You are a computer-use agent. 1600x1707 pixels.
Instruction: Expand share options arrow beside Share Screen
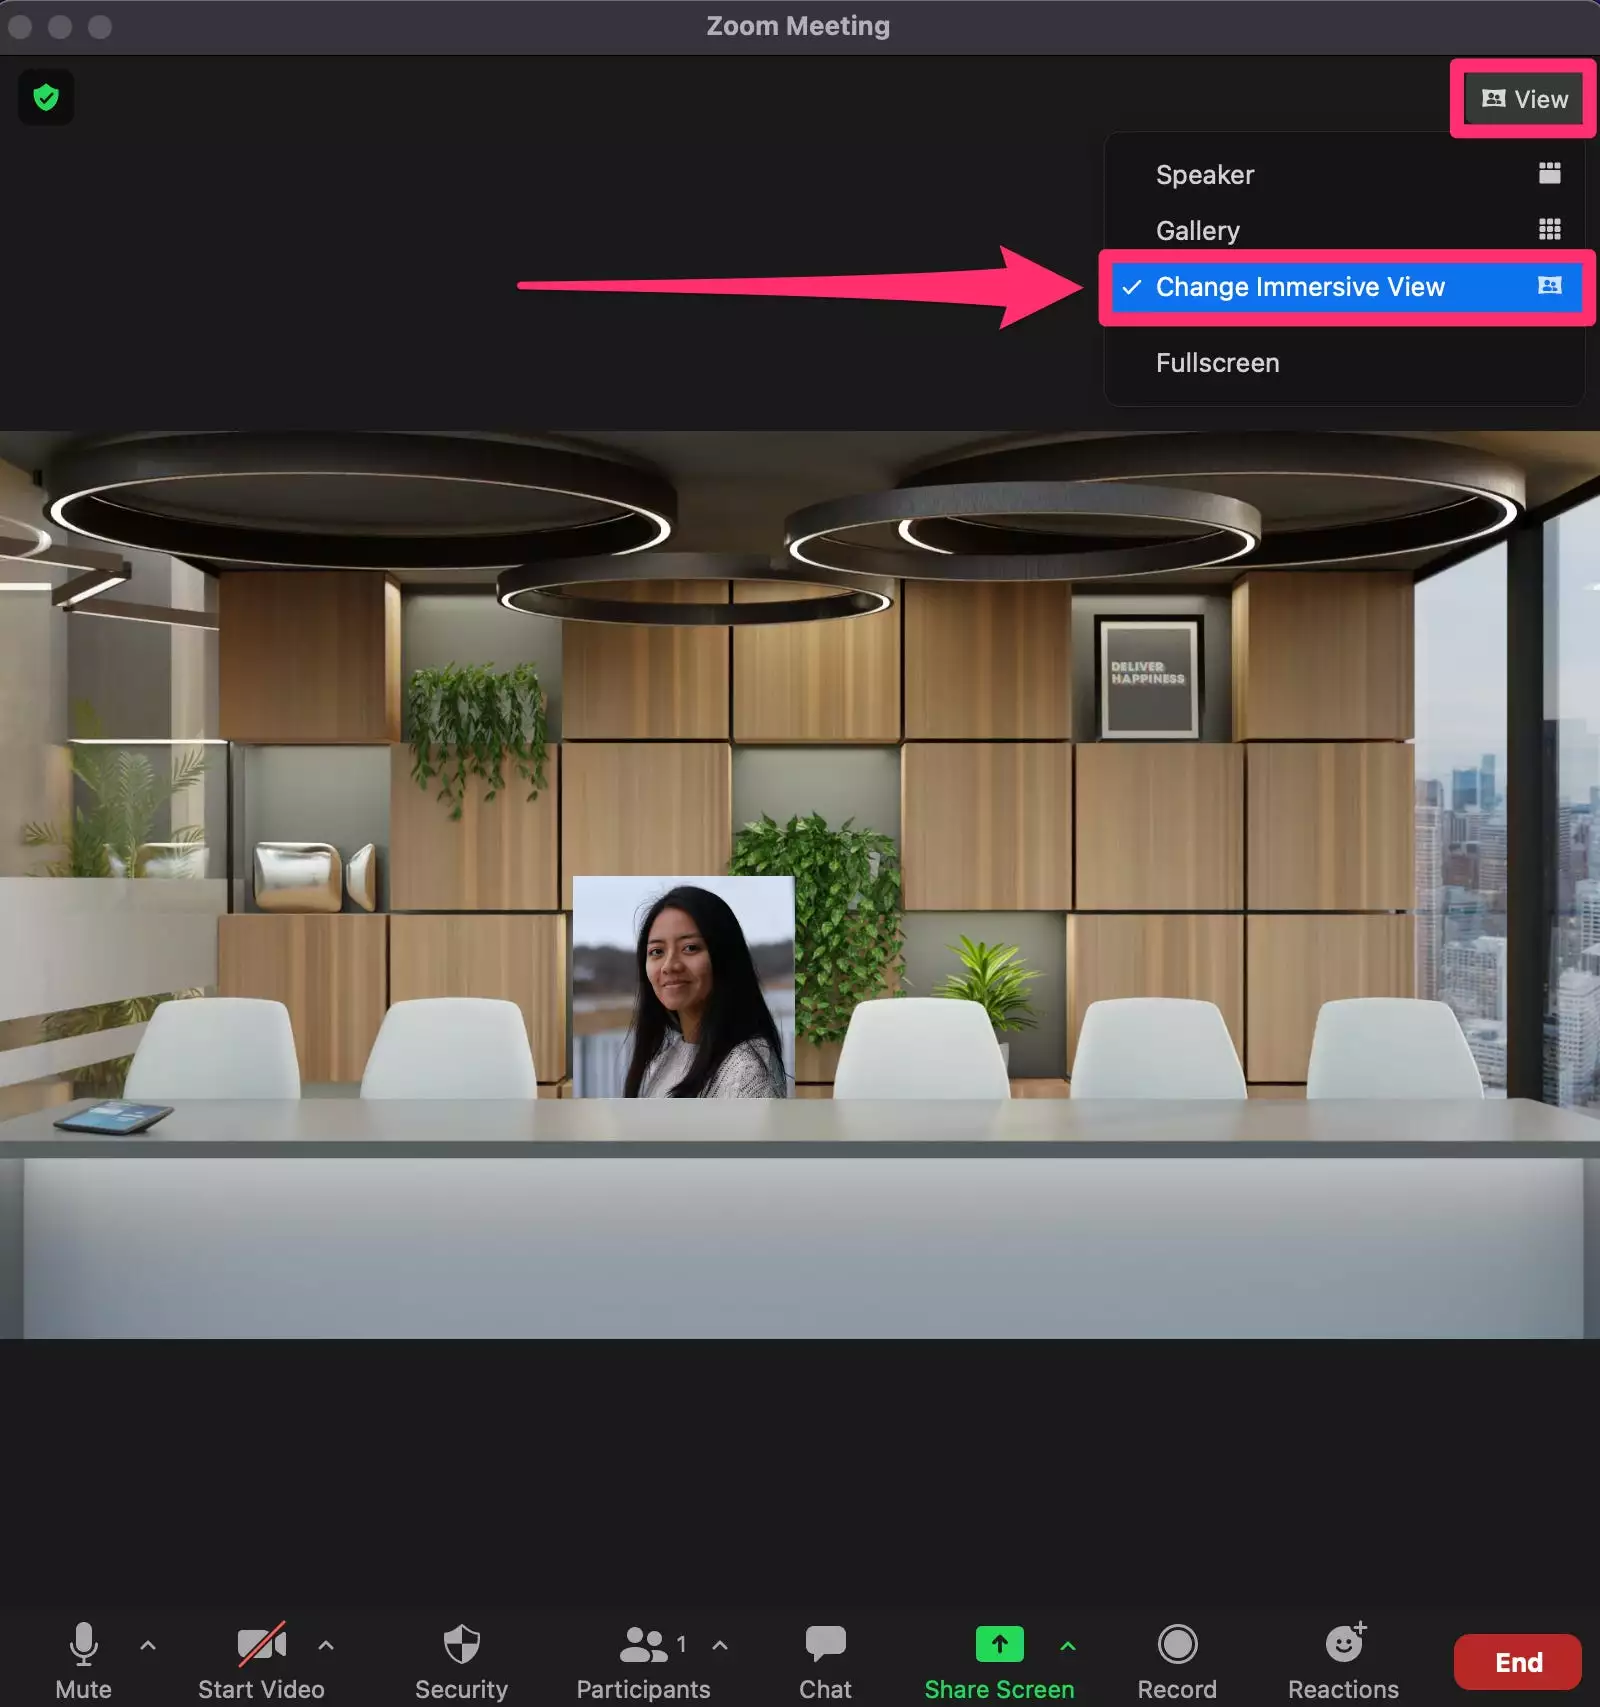pos(1067,1645)
